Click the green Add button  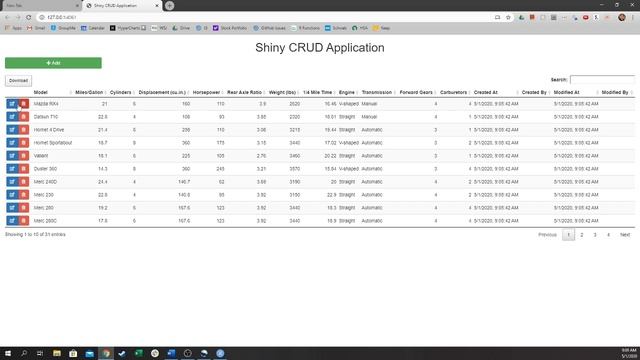click(53, 63)
